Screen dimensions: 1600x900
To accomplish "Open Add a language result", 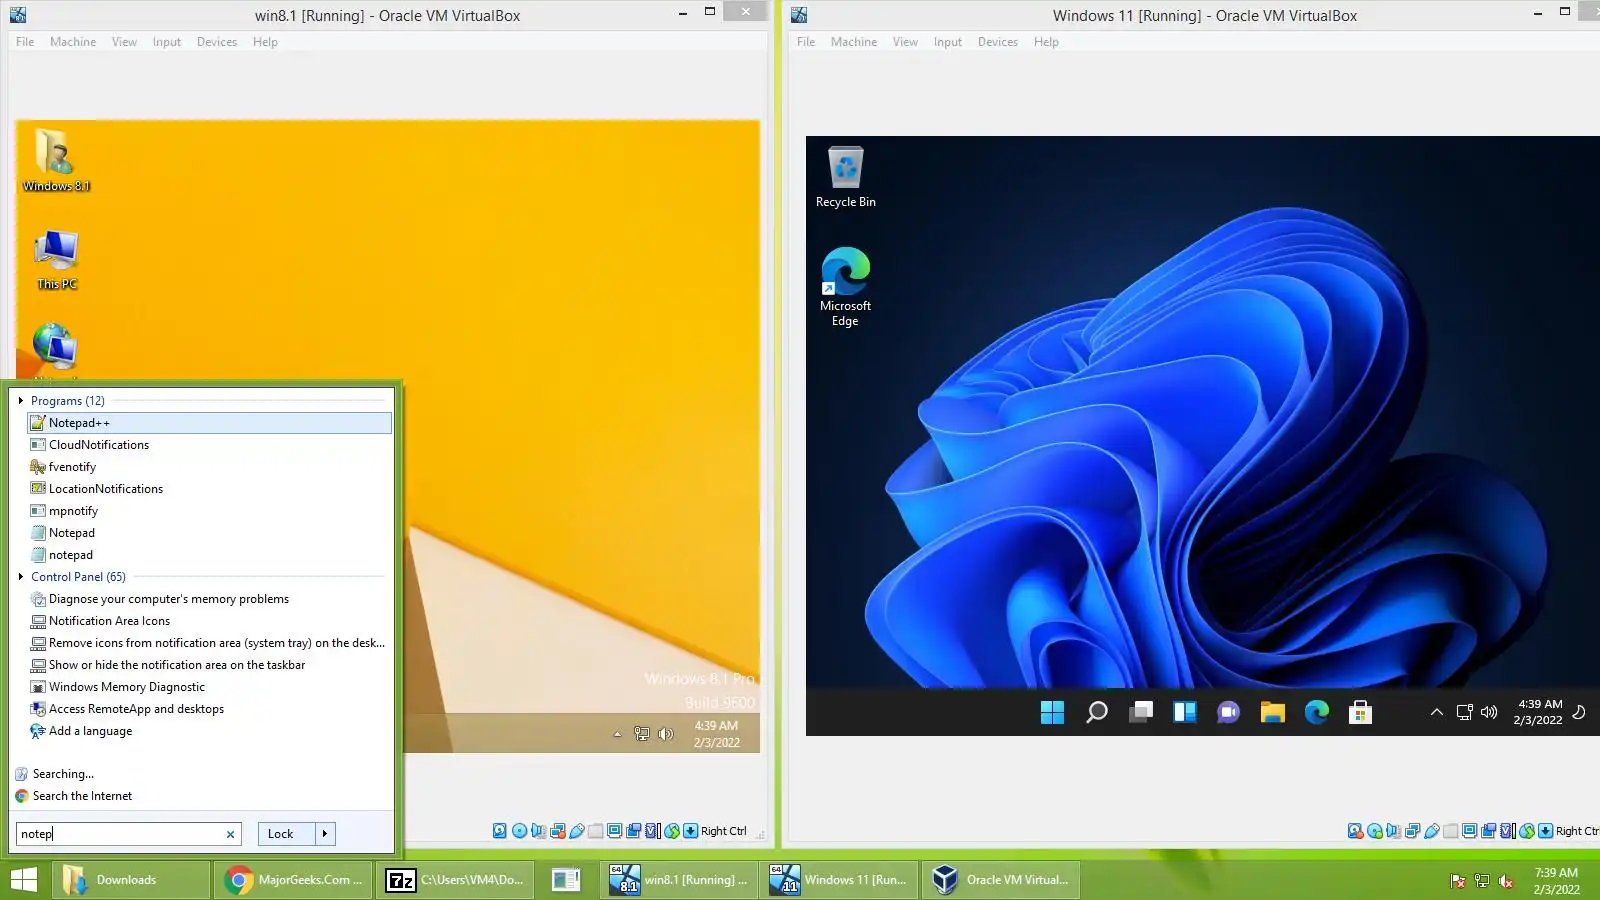I will pos(209,731).
